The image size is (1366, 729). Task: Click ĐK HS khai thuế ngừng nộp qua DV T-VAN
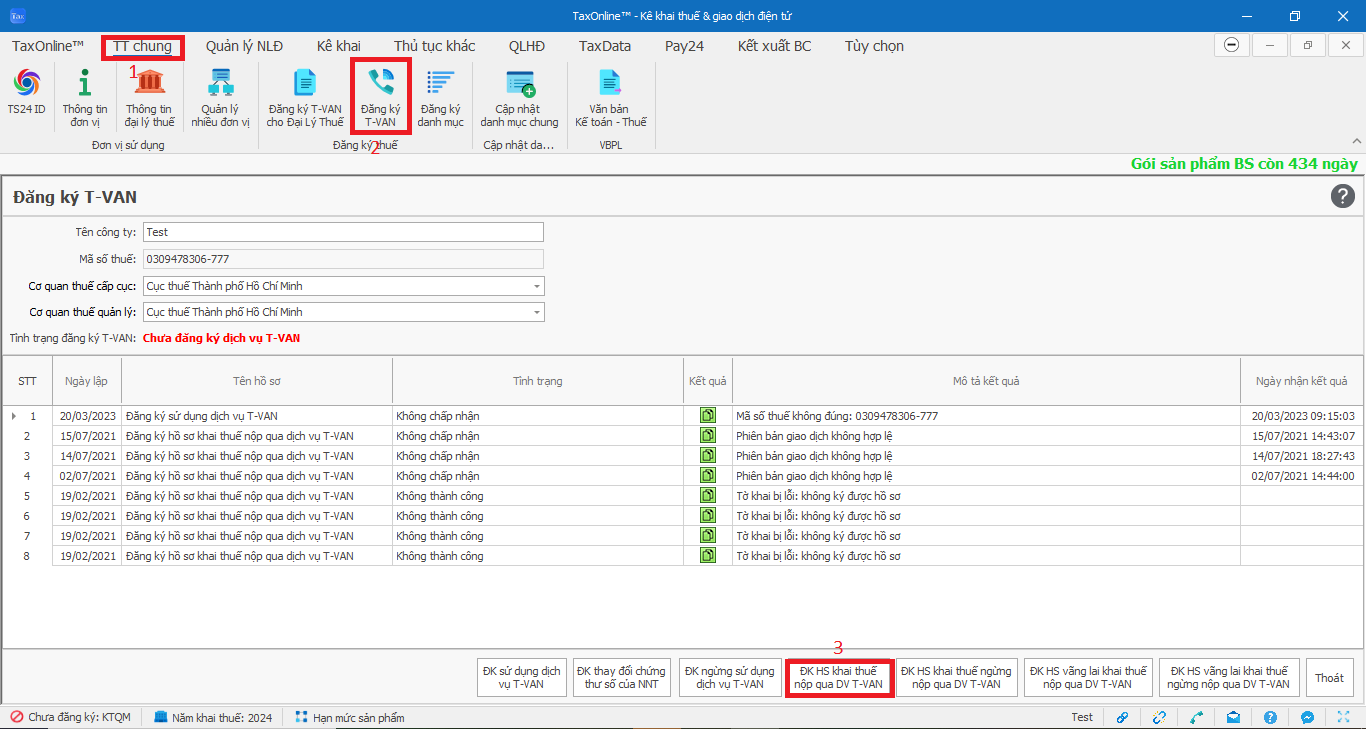[x=957, y=677]
